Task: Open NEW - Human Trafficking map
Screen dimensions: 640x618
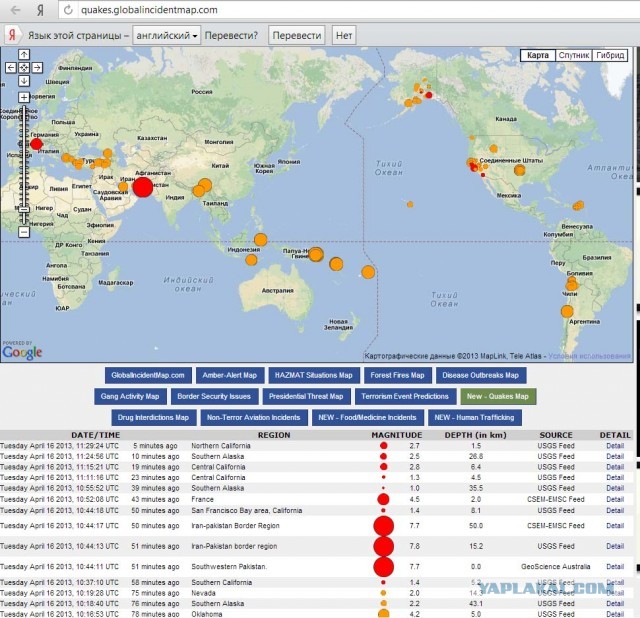Action: click(474, 418)
